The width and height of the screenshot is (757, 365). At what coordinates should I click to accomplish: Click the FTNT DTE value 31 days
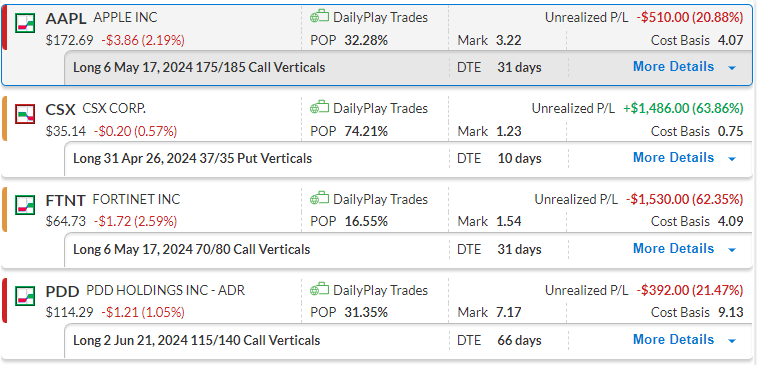click(519, 249)
